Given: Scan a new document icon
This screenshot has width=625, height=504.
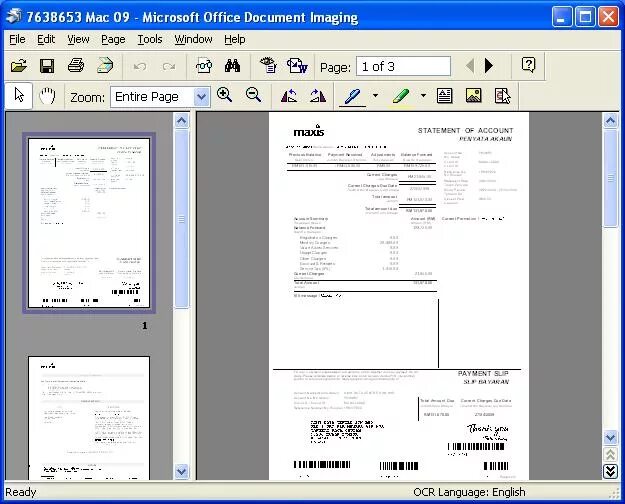Looking at the screenshot, I should pos(105,66).
